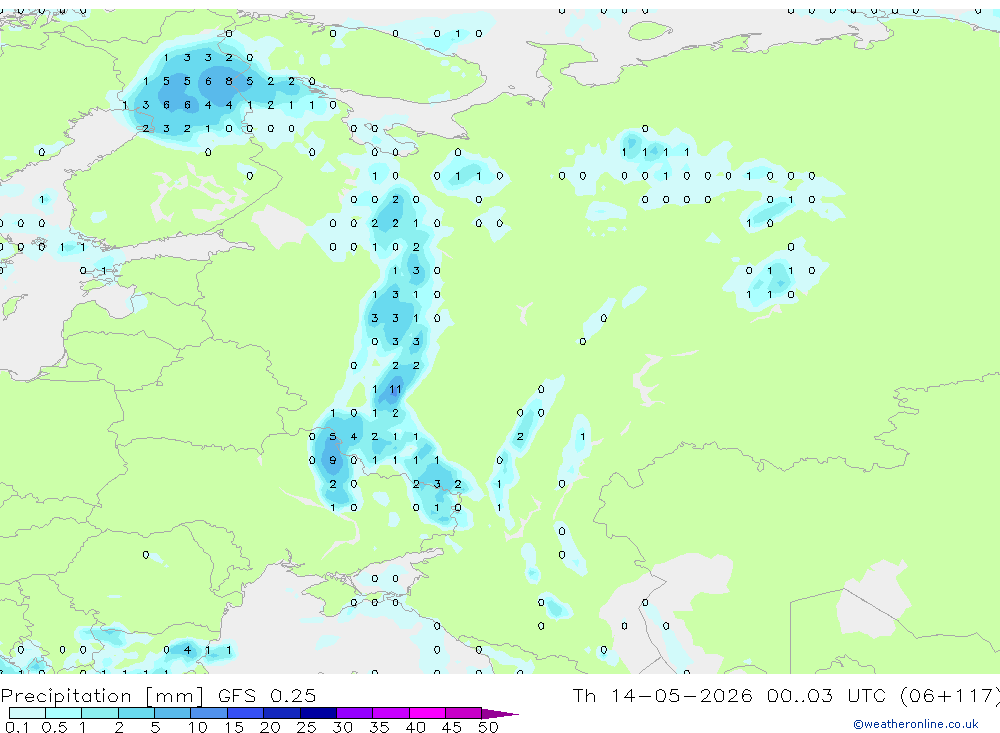The image size is (1000, 733).
Task: Click the legend label '35'
Action: [x=379, y=727]
